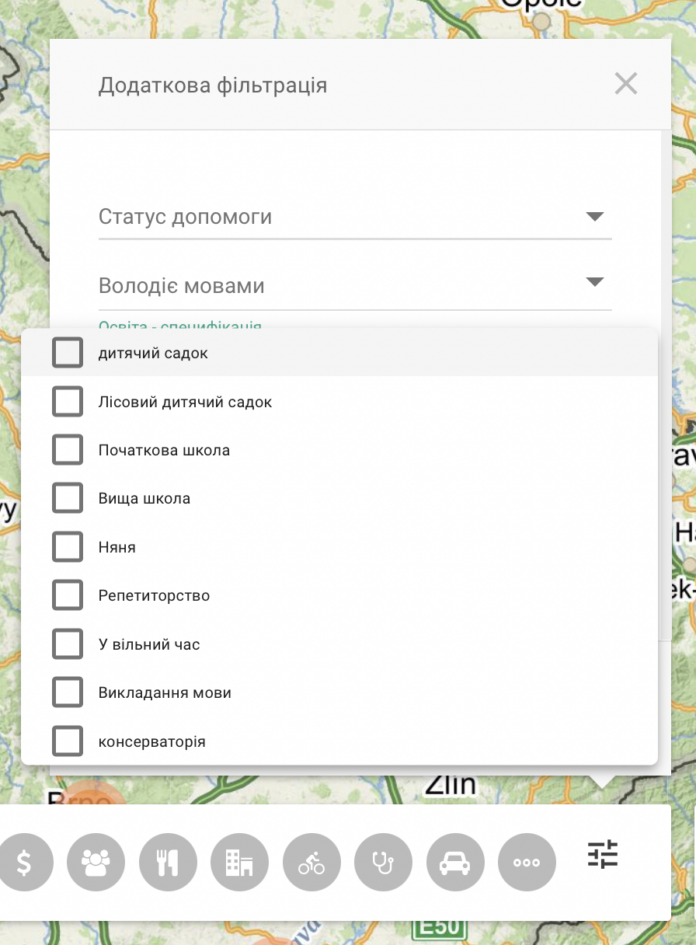Tick the 'консерваторія' checkbox

(x=67, y=741)
